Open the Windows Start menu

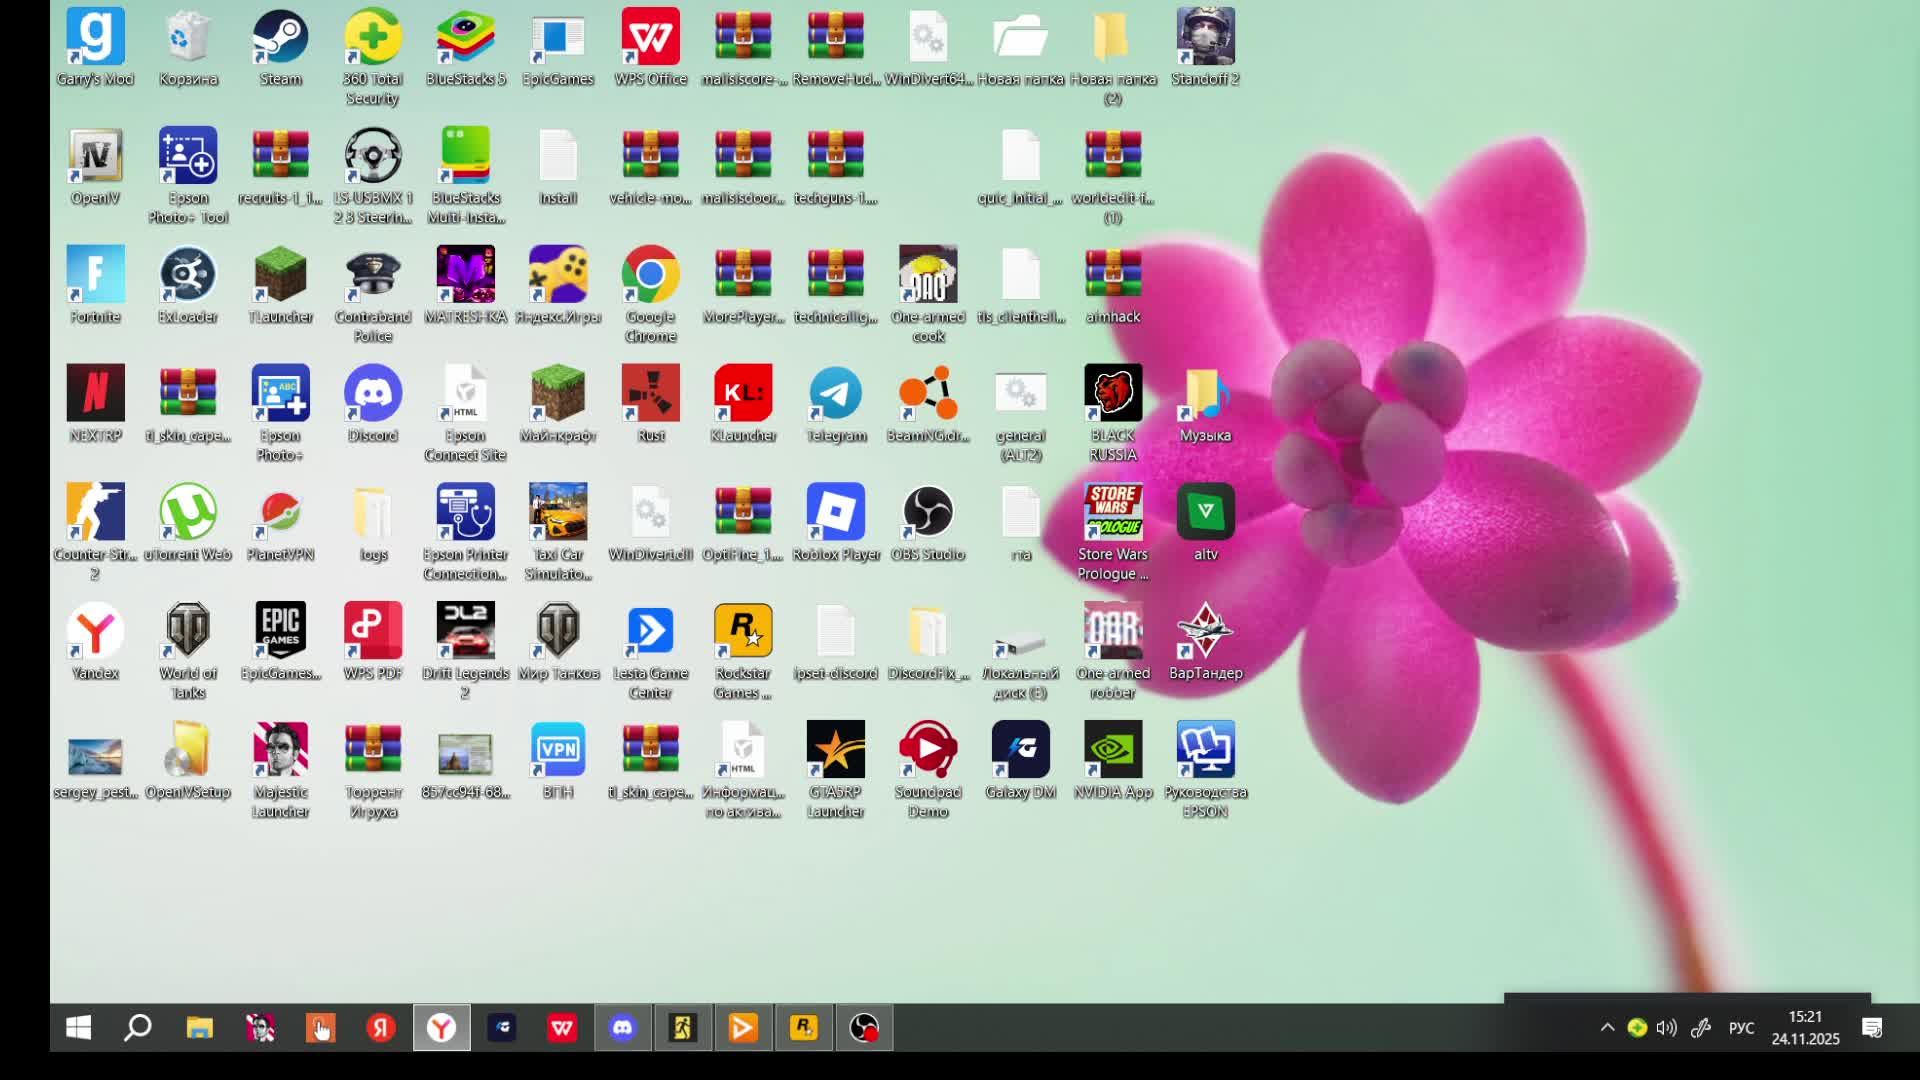point(78,1027)
